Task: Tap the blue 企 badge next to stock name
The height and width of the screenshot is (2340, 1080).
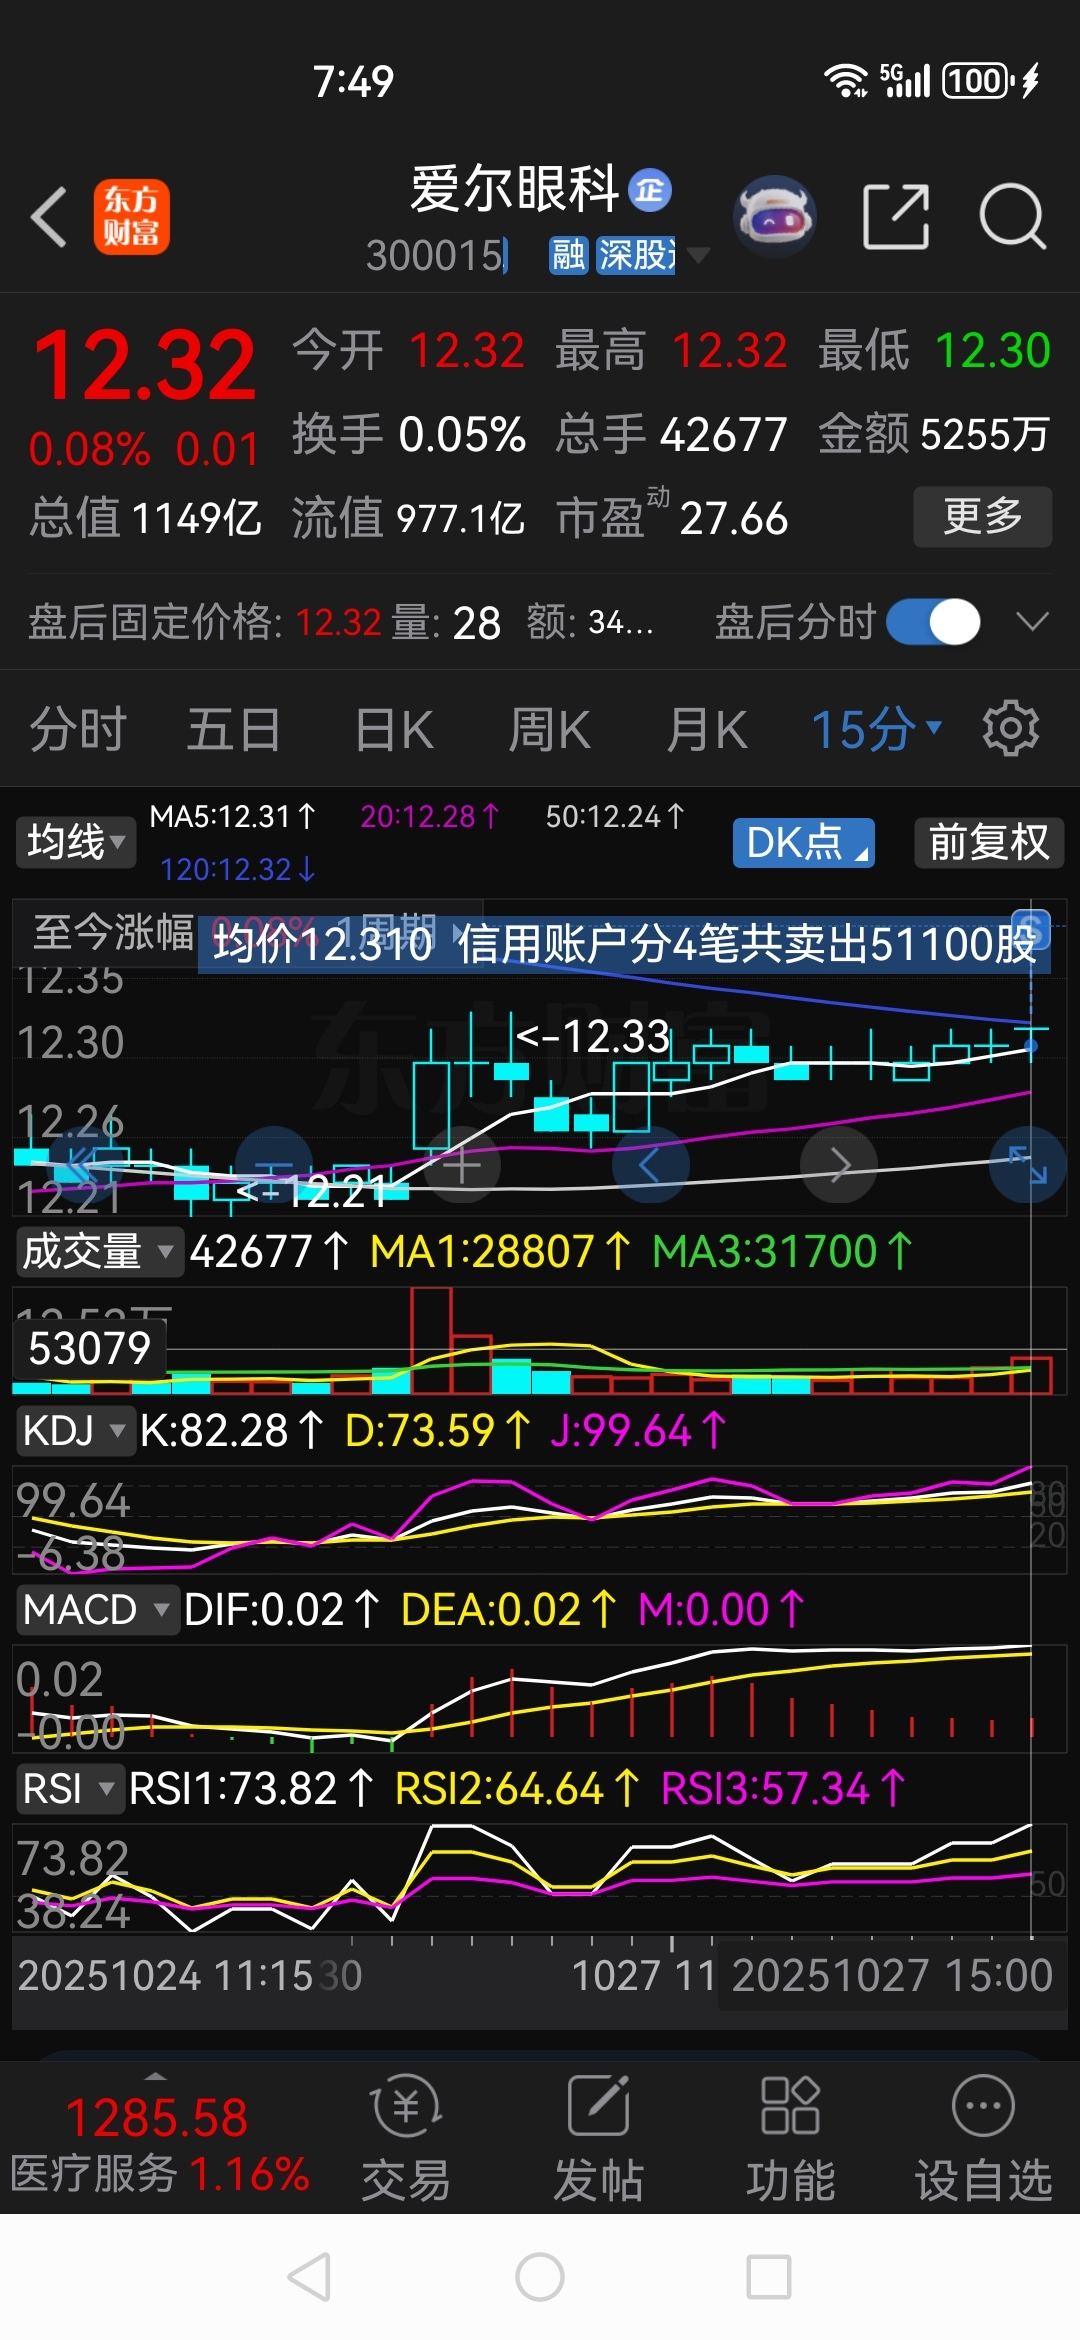Action: [x=650, y=190]
